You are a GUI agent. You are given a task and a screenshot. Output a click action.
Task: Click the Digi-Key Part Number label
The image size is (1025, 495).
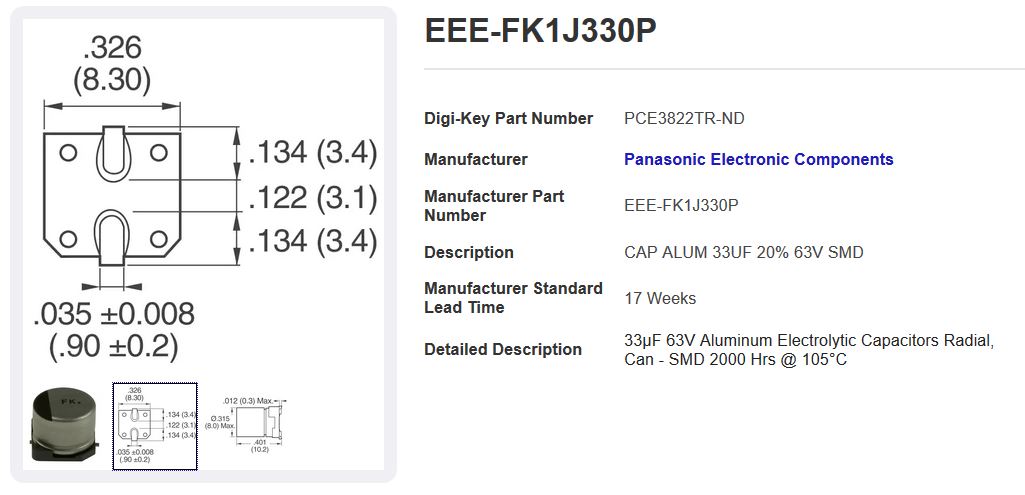[x=508, y=119]
